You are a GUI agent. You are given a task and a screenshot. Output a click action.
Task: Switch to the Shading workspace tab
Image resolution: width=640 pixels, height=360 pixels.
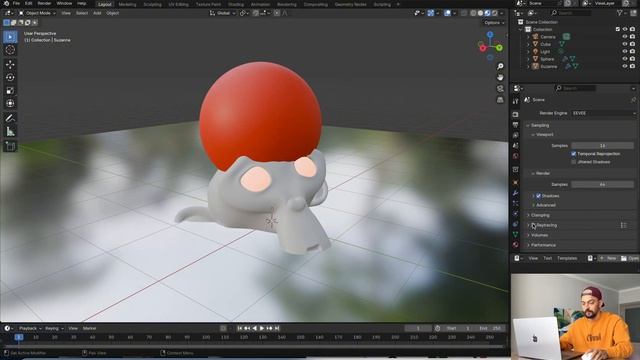click(x=236, y=4)
